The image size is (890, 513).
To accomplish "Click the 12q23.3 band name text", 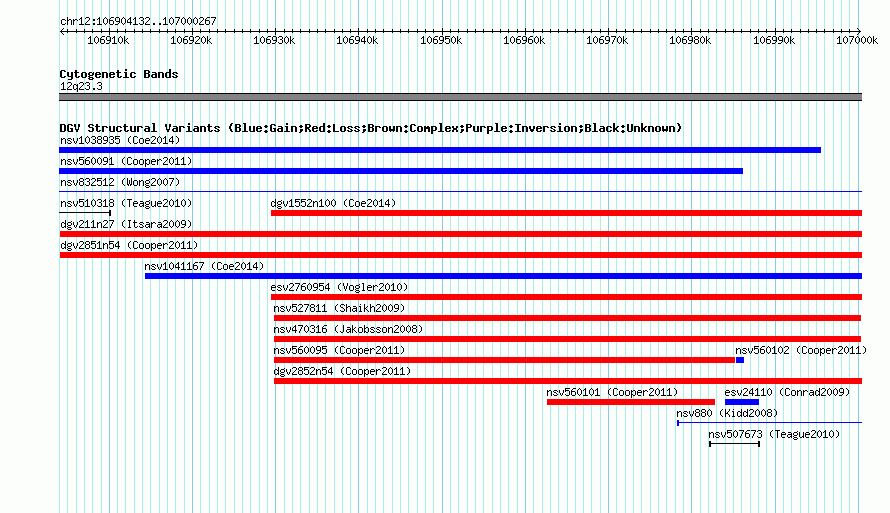I will [x=81, y=86].
